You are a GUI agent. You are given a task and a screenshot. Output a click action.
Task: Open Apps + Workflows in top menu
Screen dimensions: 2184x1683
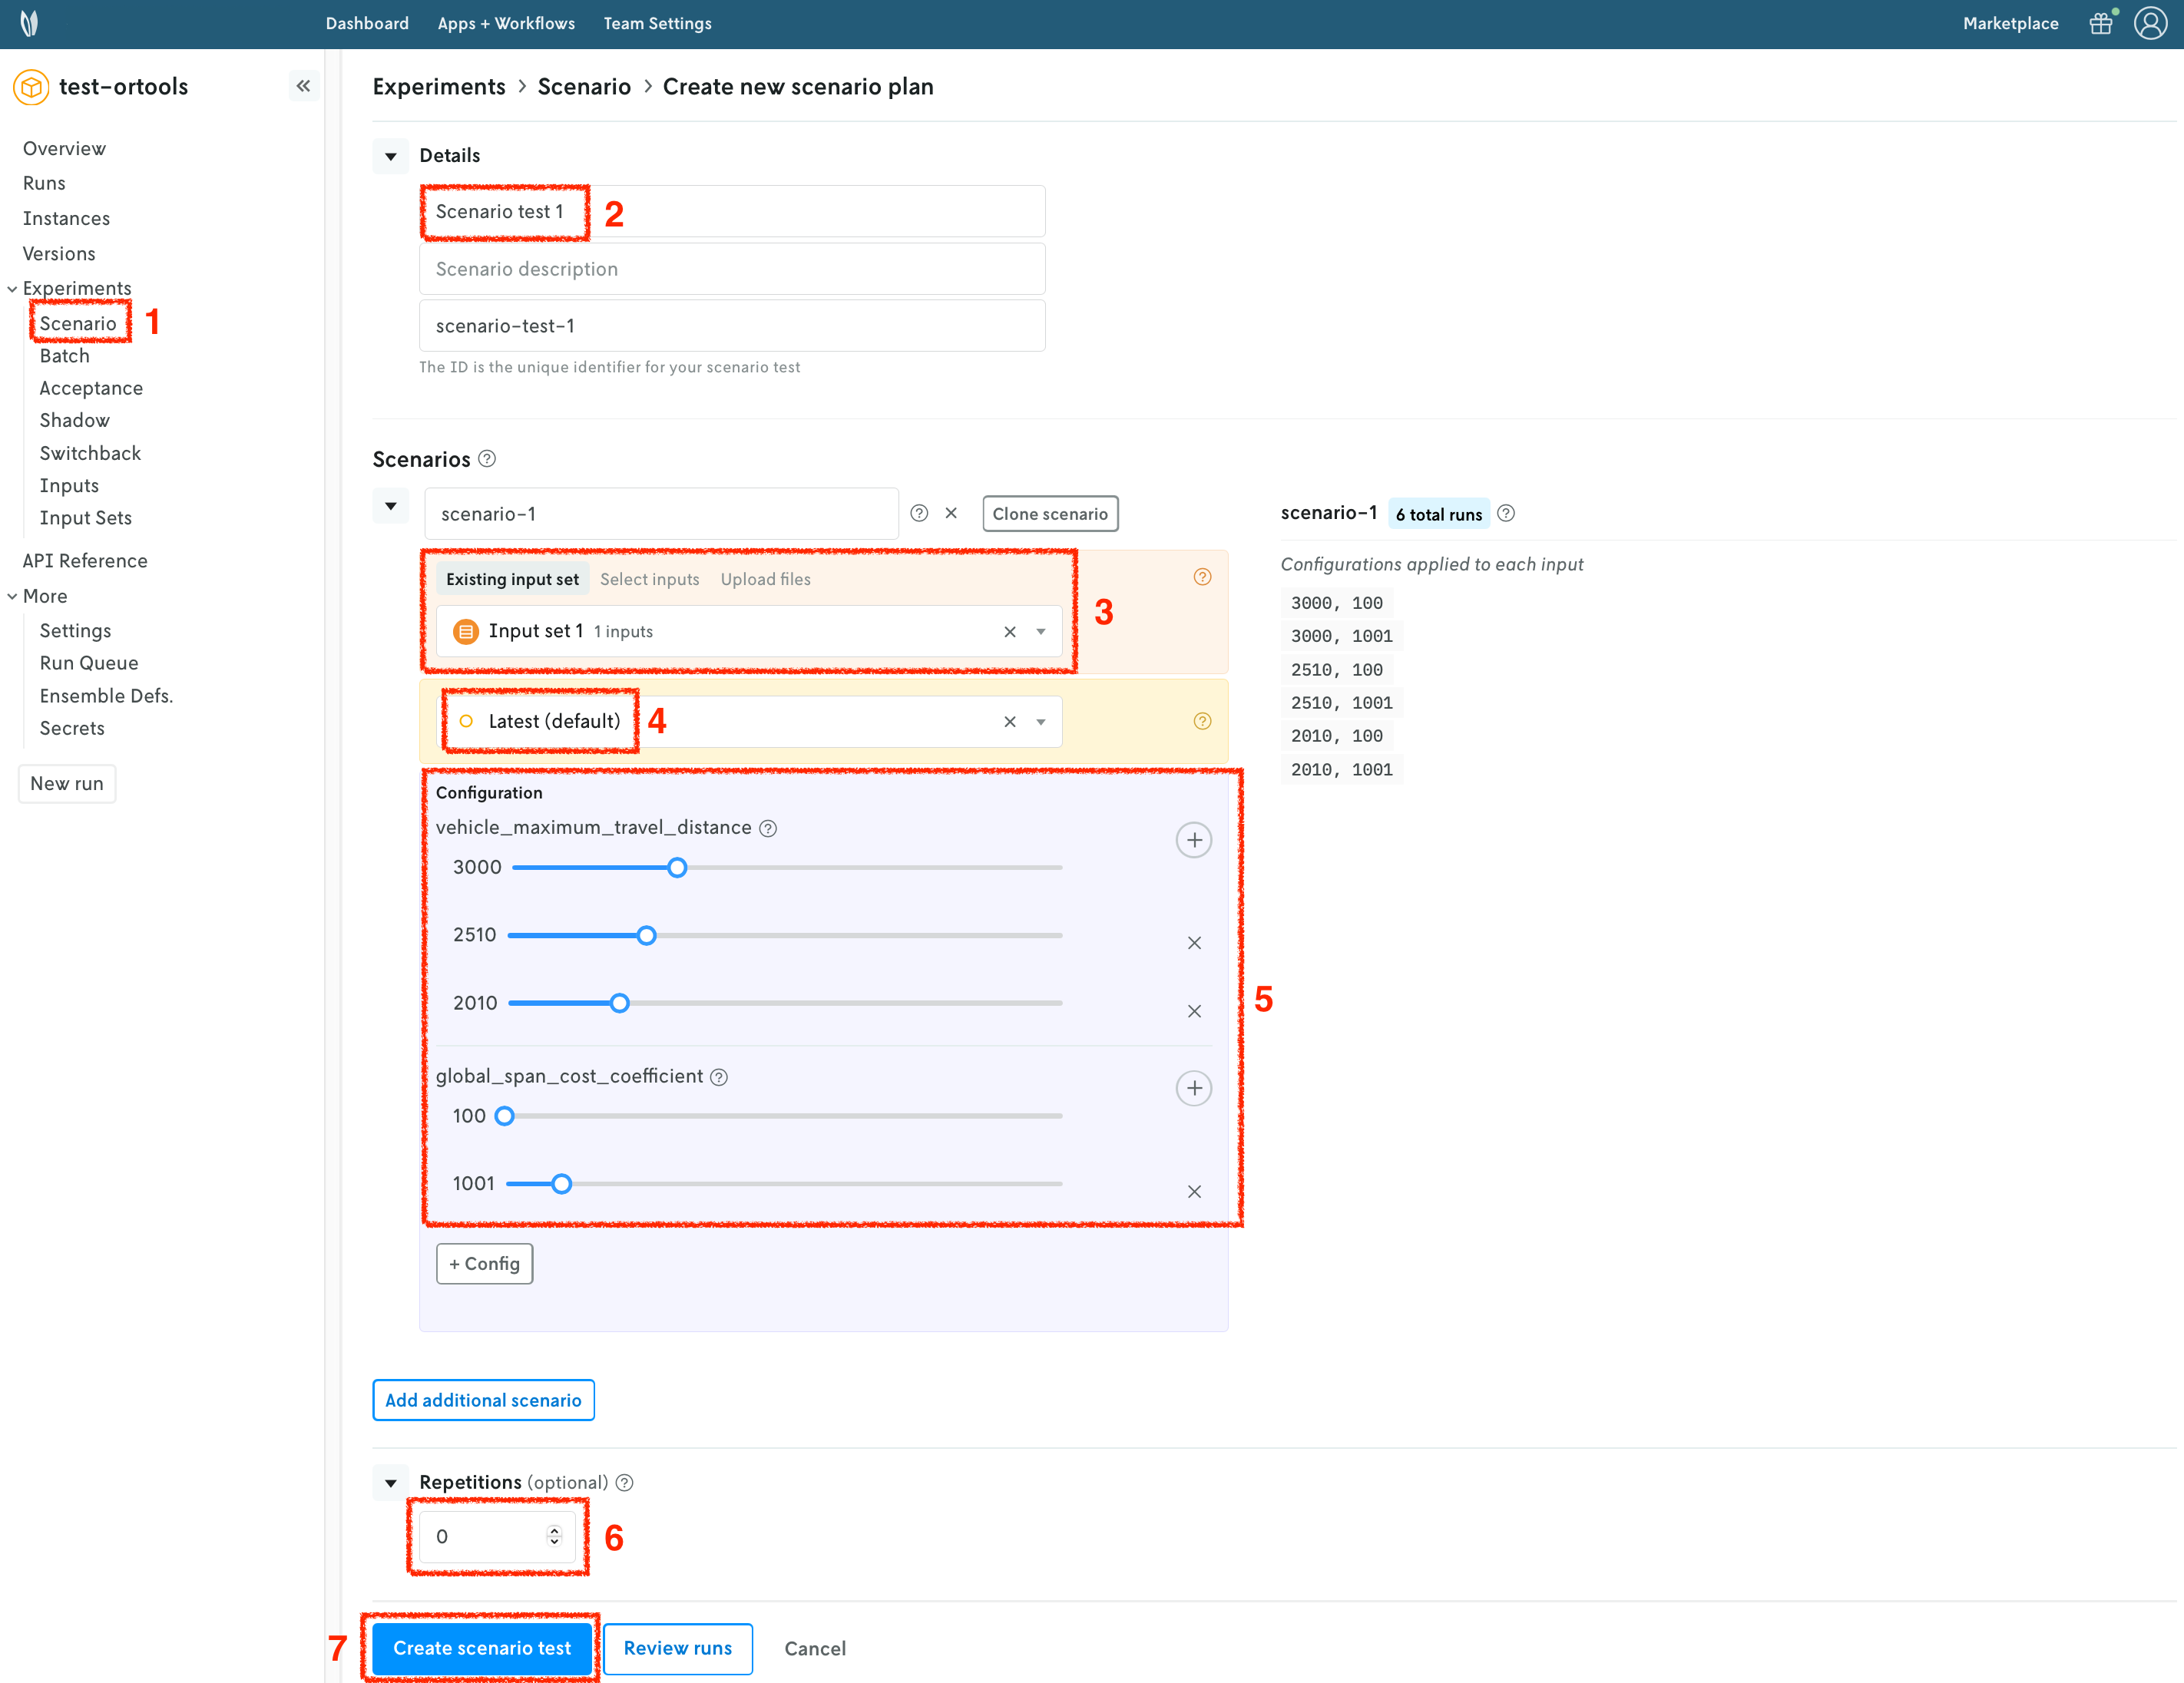506,23
